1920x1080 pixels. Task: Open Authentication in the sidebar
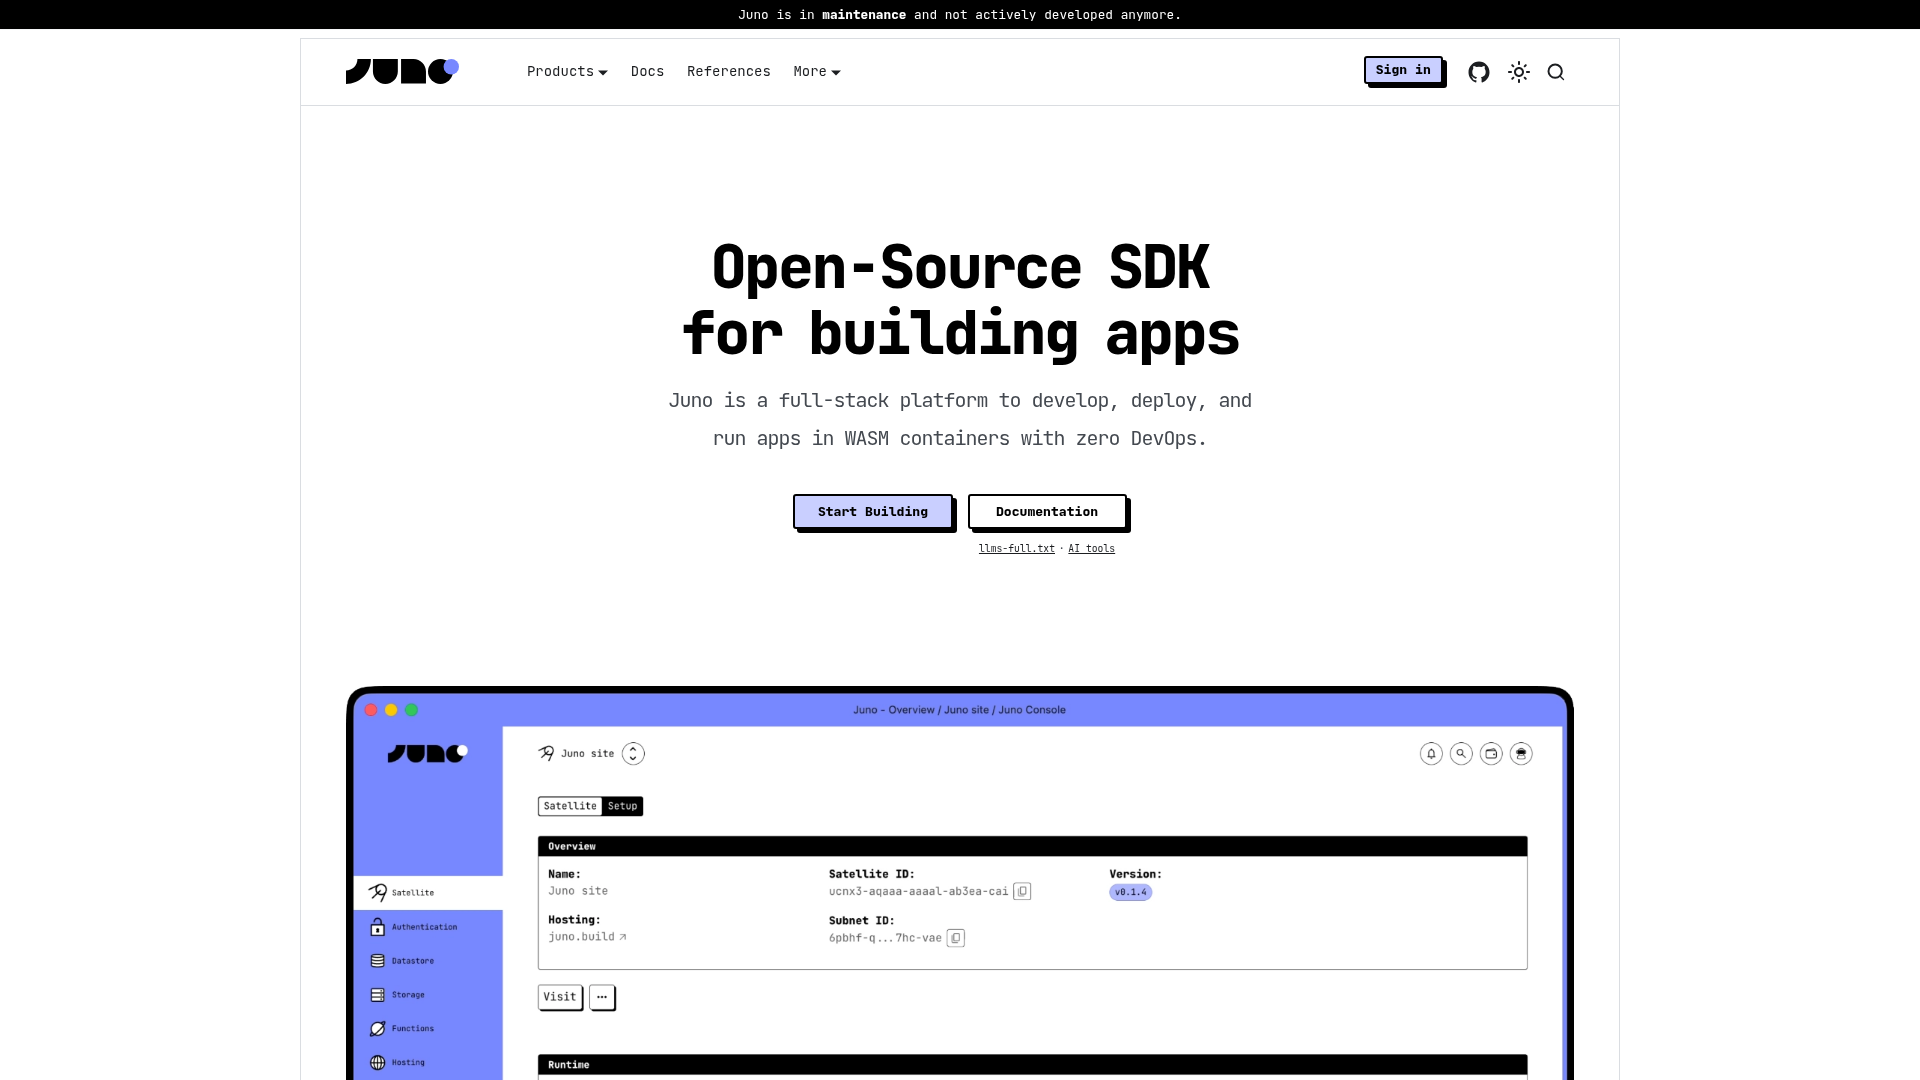pos(428,927)
